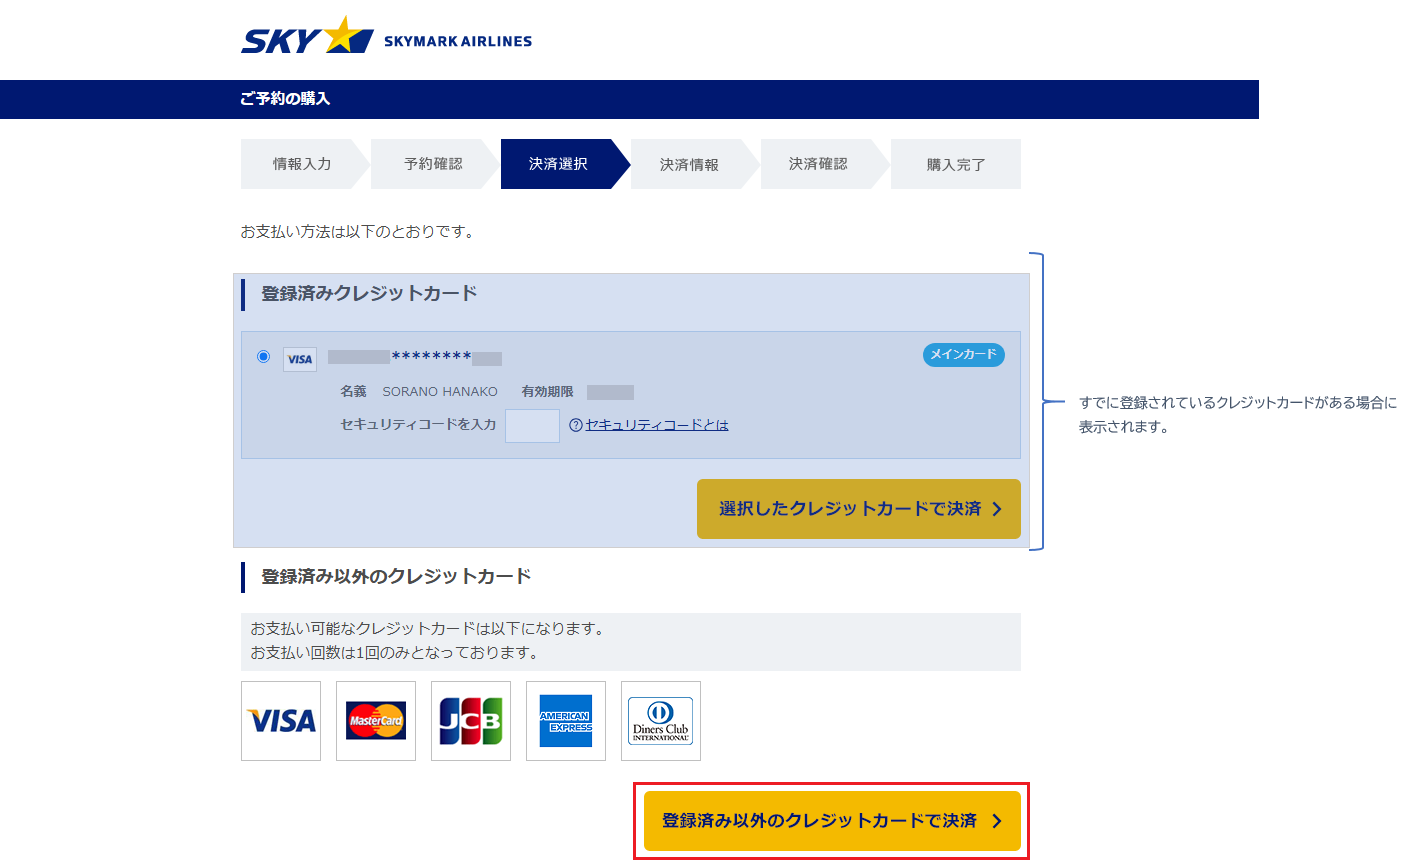Click the Diners Club logo
This screenshot has width=1403, height=864.
pyautogui.click(x=661, y=721)
